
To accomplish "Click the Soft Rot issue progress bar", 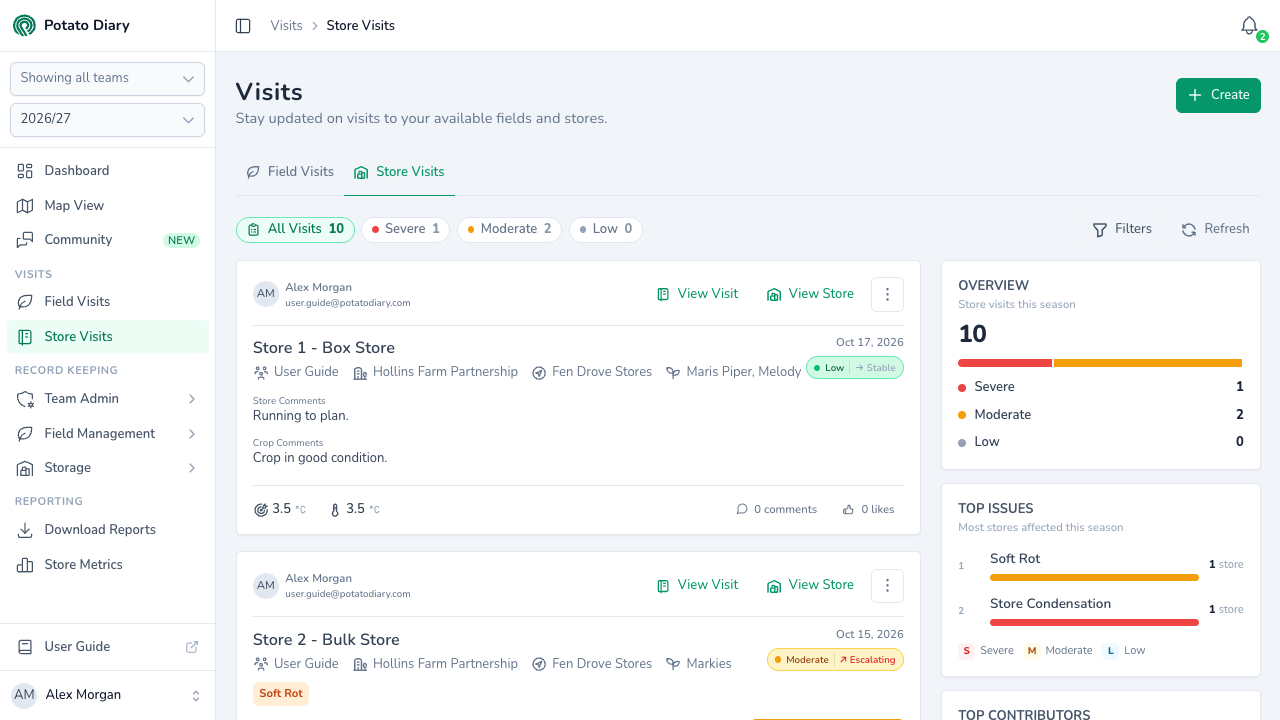I will pos(1094,578).
